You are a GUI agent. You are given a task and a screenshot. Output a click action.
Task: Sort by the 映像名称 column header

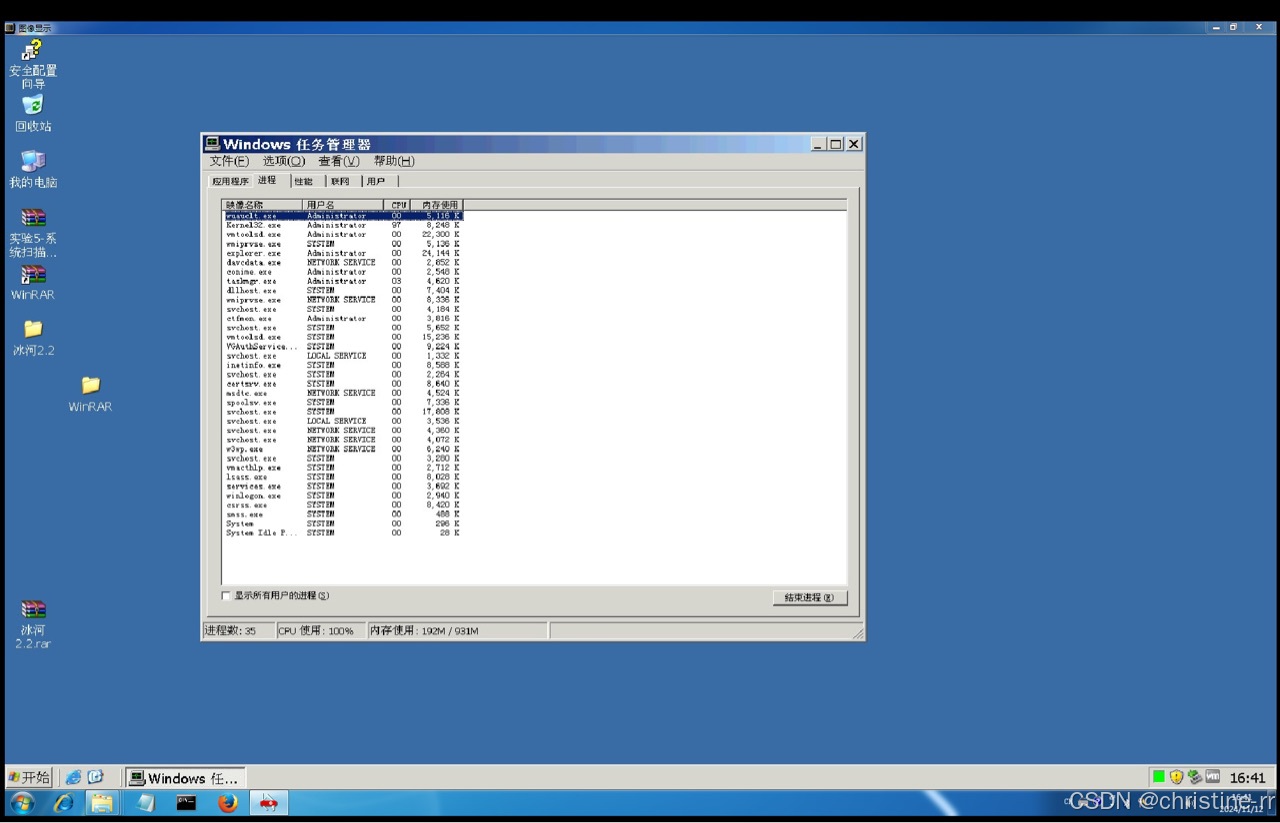tap(262, 205)
